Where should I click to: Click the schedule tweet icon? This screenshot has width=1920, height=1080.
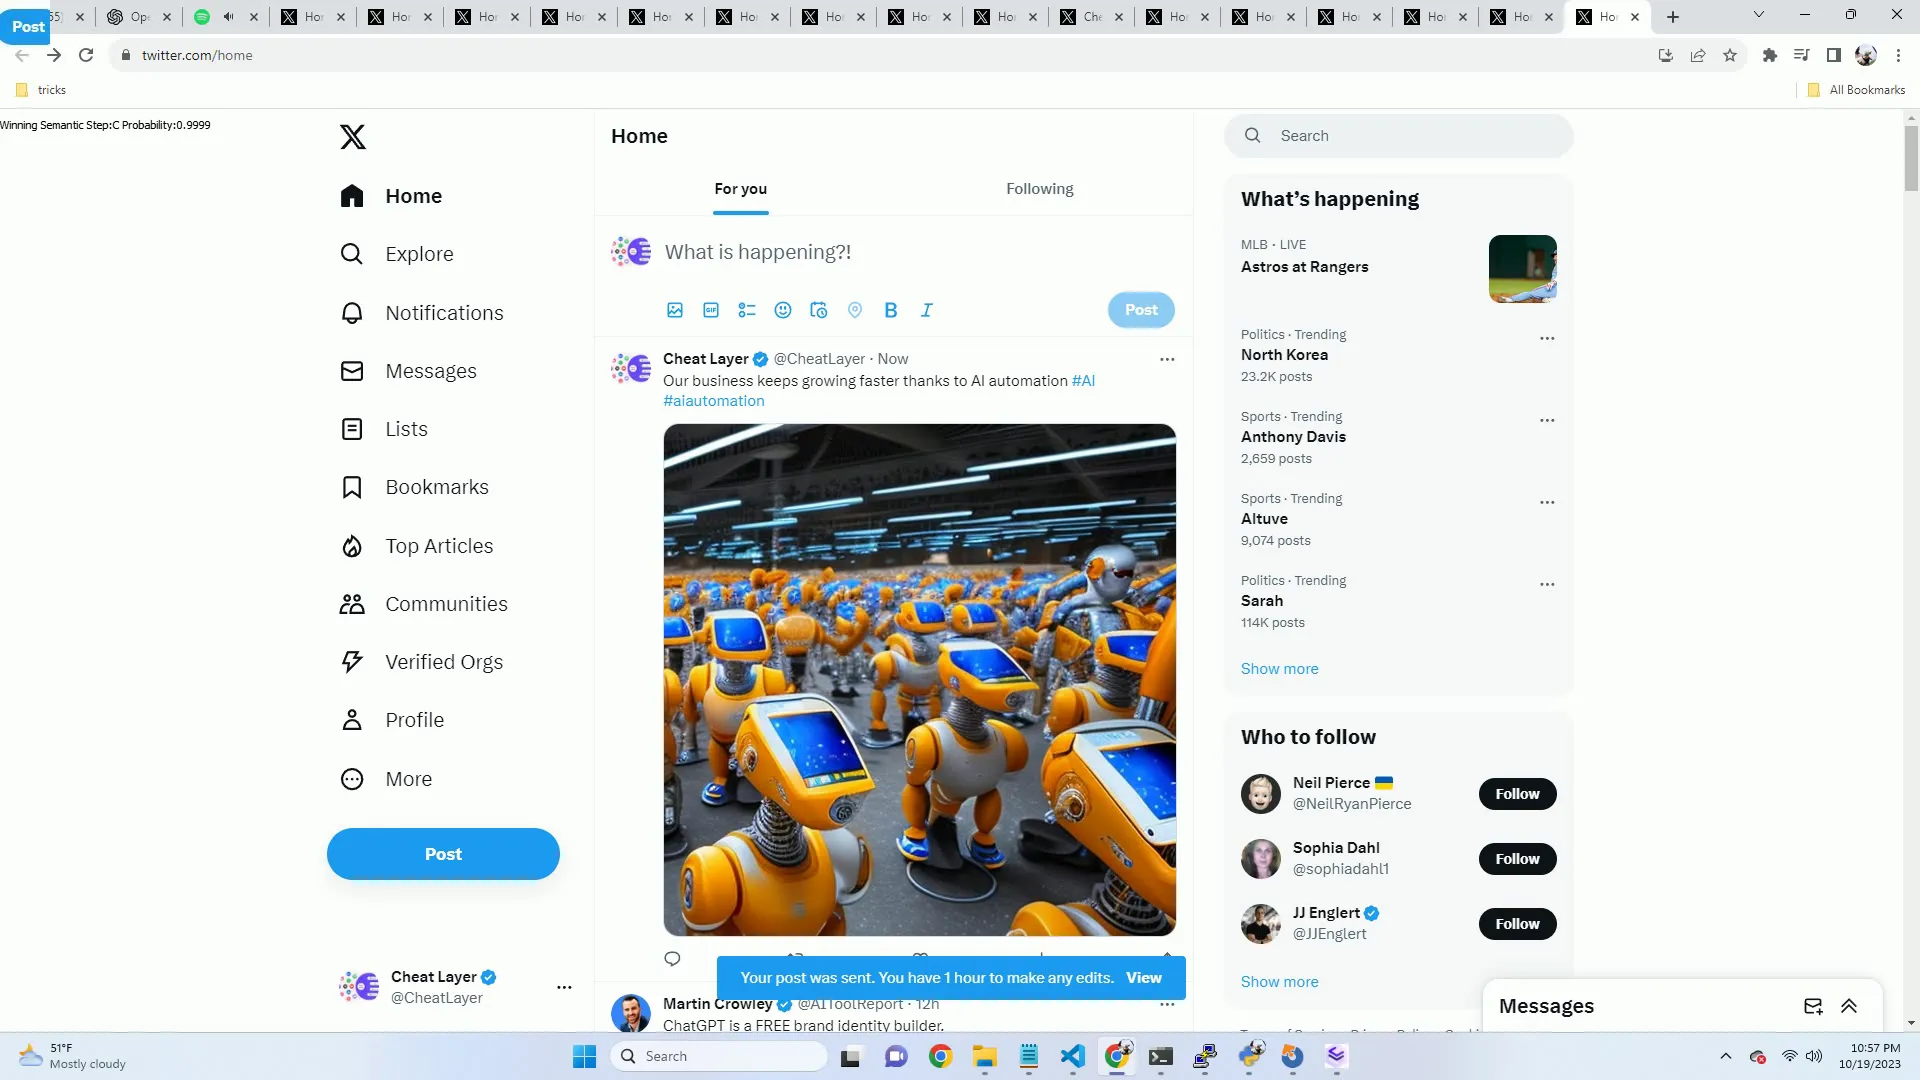click(820, 310)
